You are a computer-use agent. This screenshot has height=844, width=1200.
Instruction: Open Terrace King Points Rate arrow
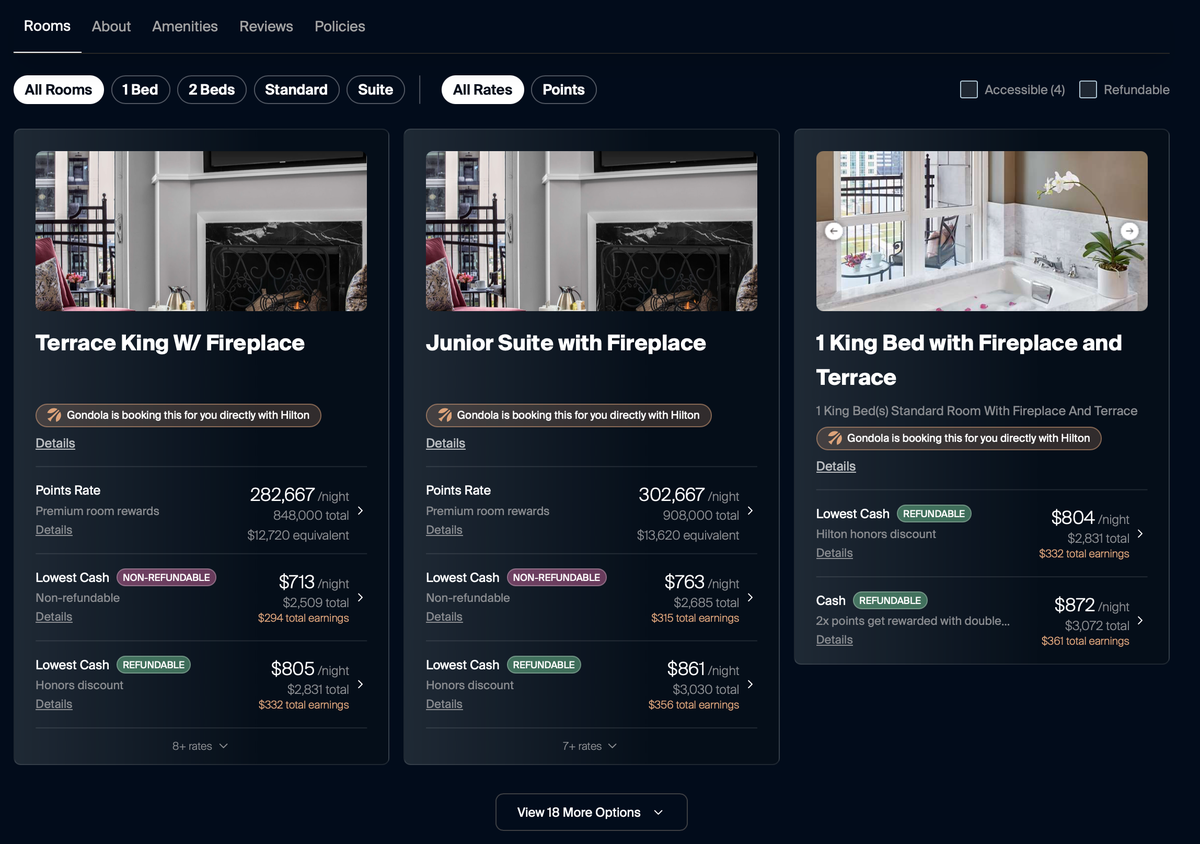click(360, 511)
